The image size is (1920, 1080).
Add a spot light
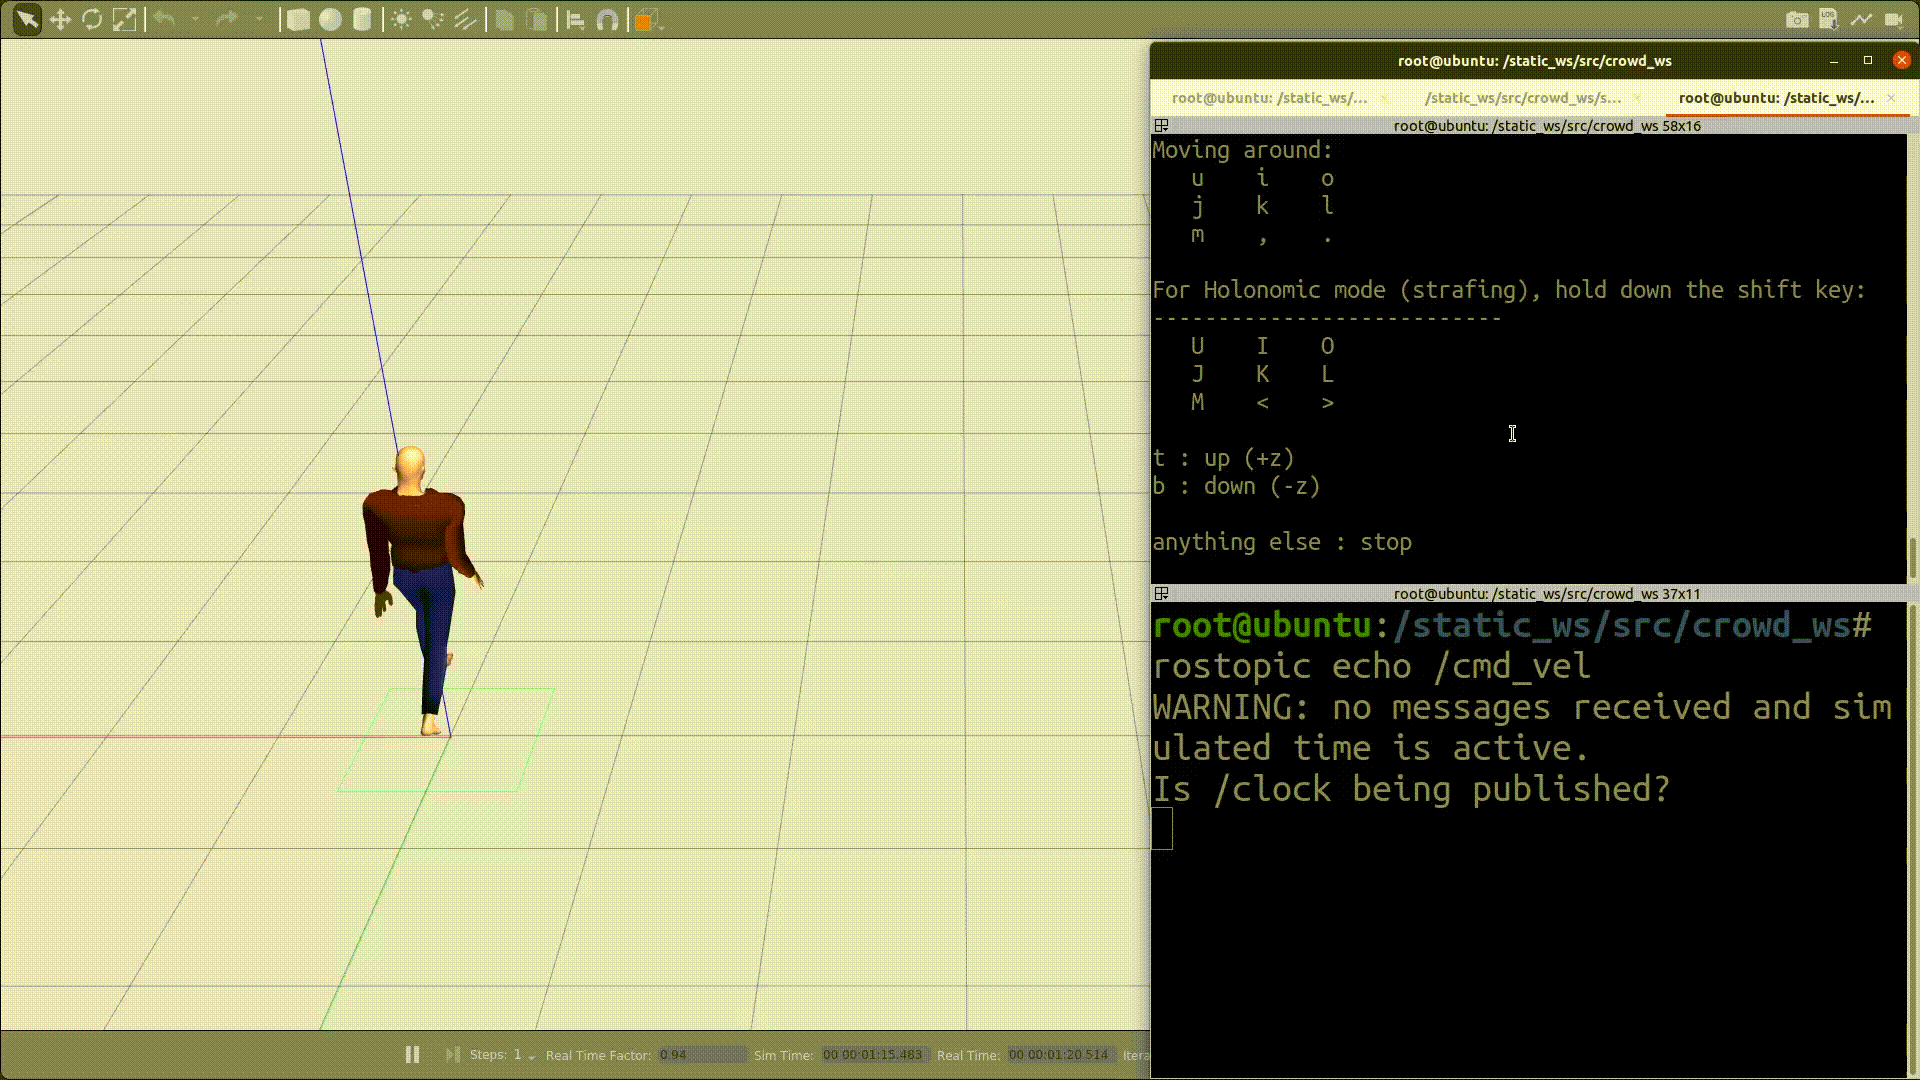pos(432,19)
